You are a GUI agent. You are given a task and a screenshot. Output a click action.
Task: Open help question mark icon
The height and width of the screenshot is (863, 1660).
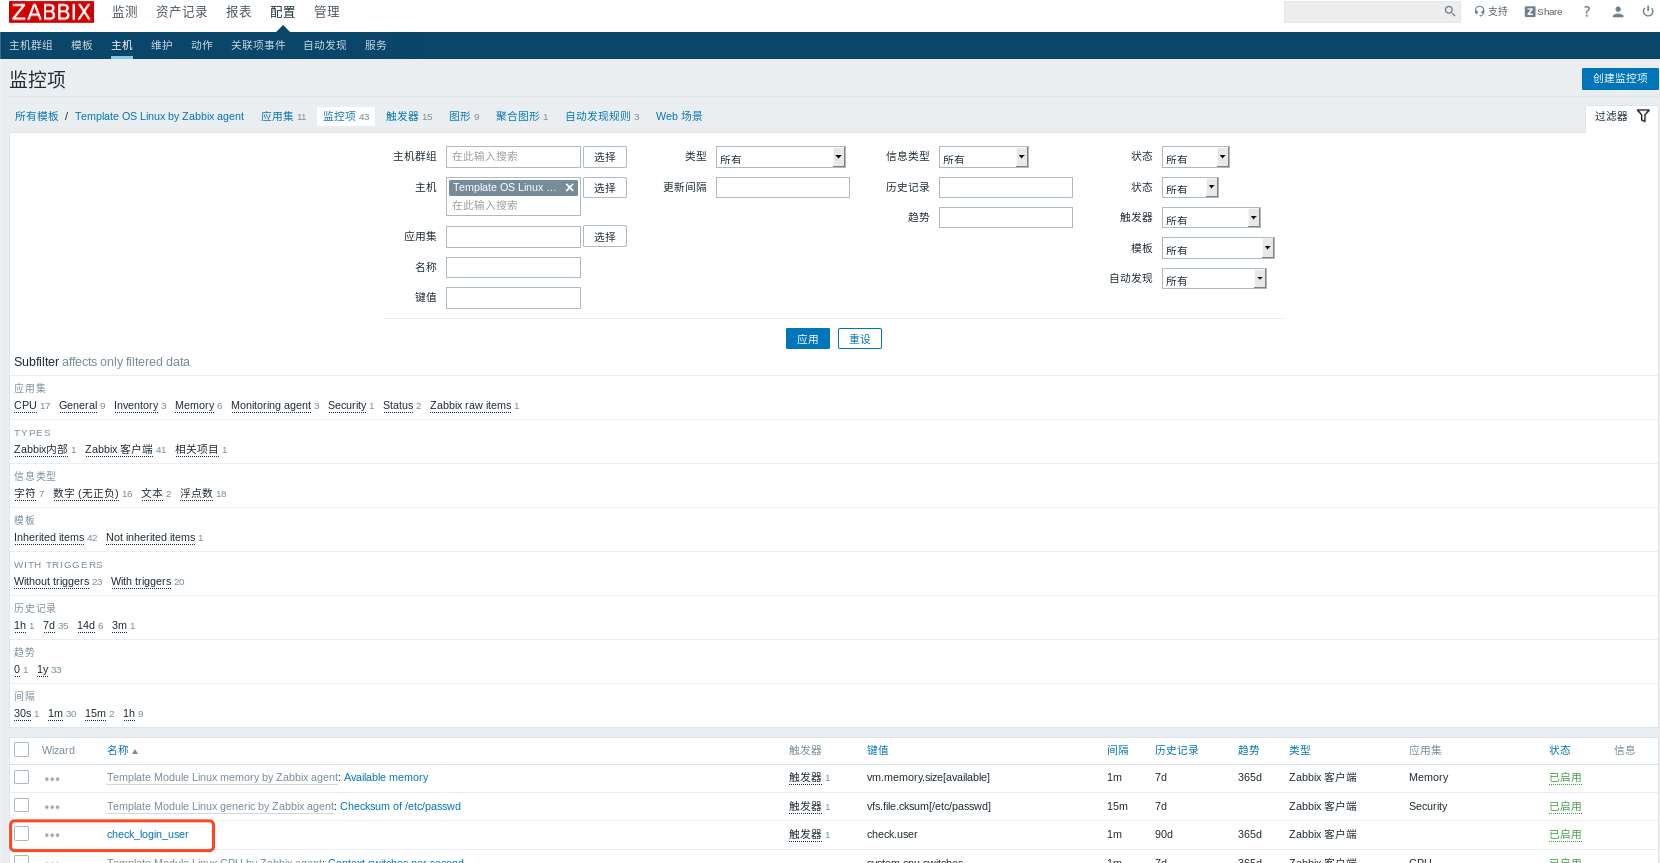1586,12
